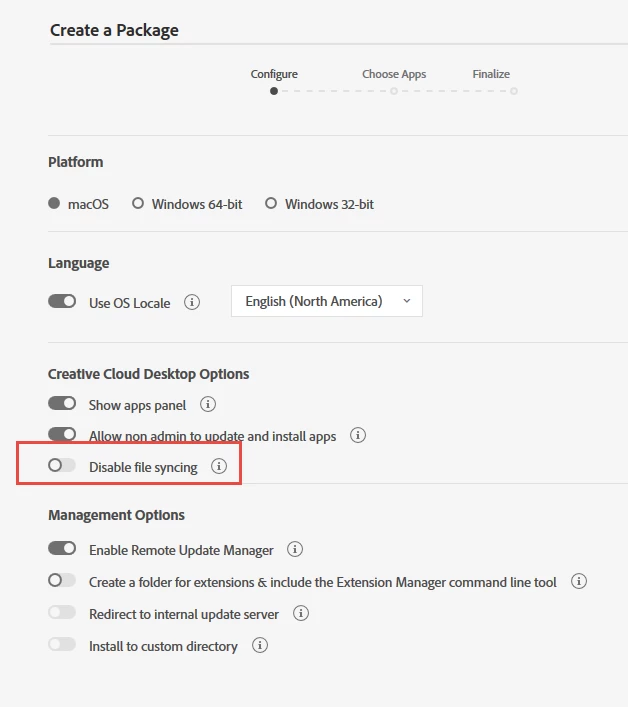Open the English (North America) language dropdown
The image size is (628, 707).
327,301
